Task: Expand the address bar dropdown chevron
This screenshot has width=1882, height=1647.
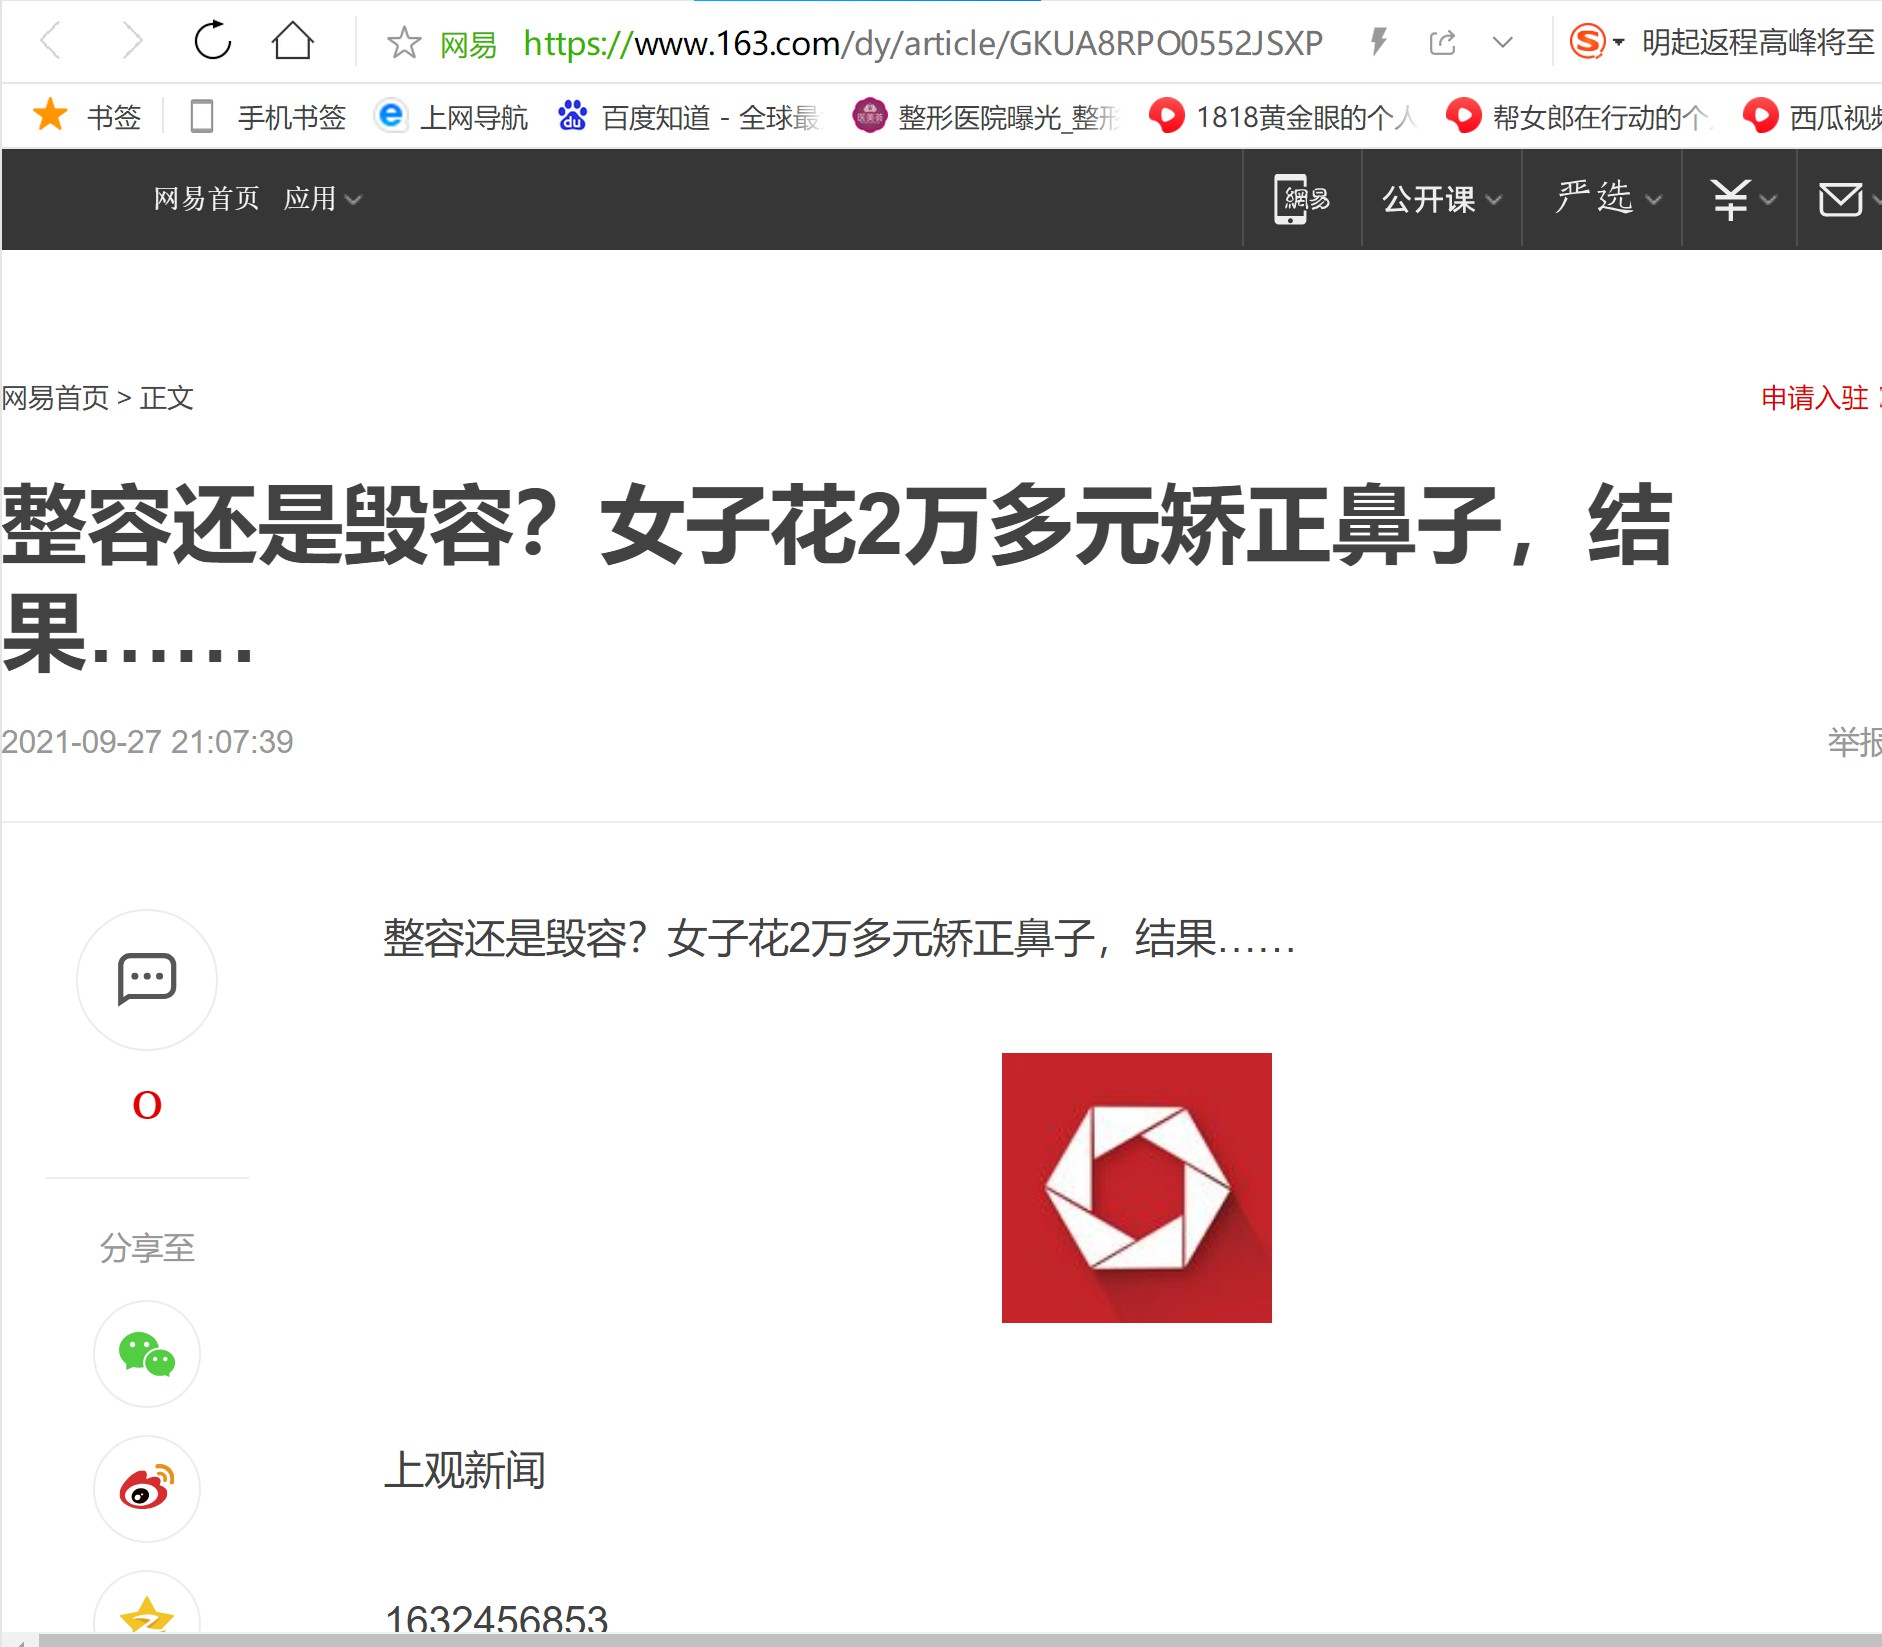Action: click(x=1502, y=42)
